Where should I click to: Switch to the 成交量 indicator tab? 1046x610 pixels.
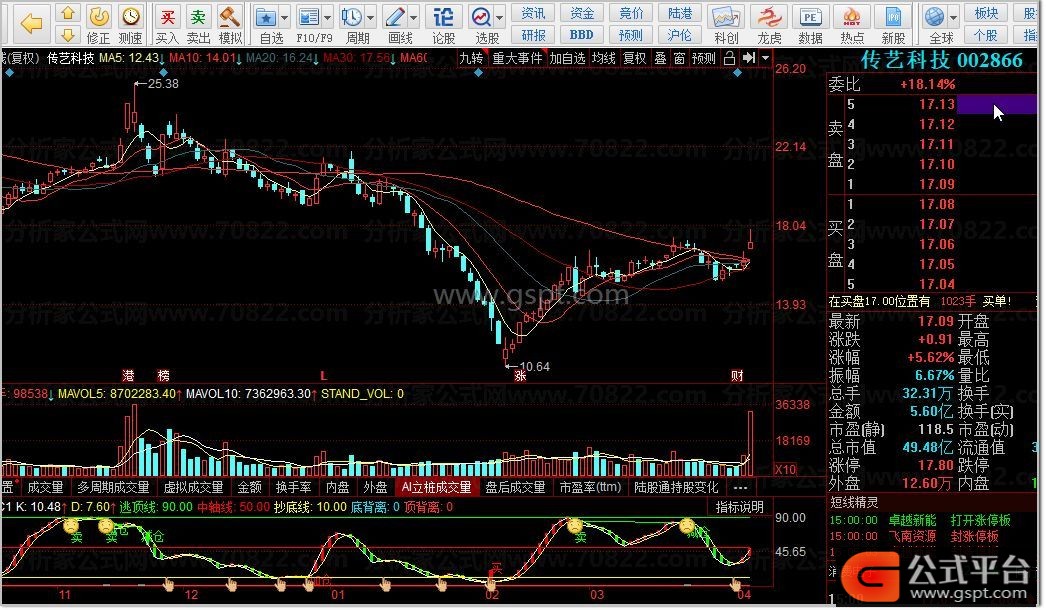click(x=45, y=488)
